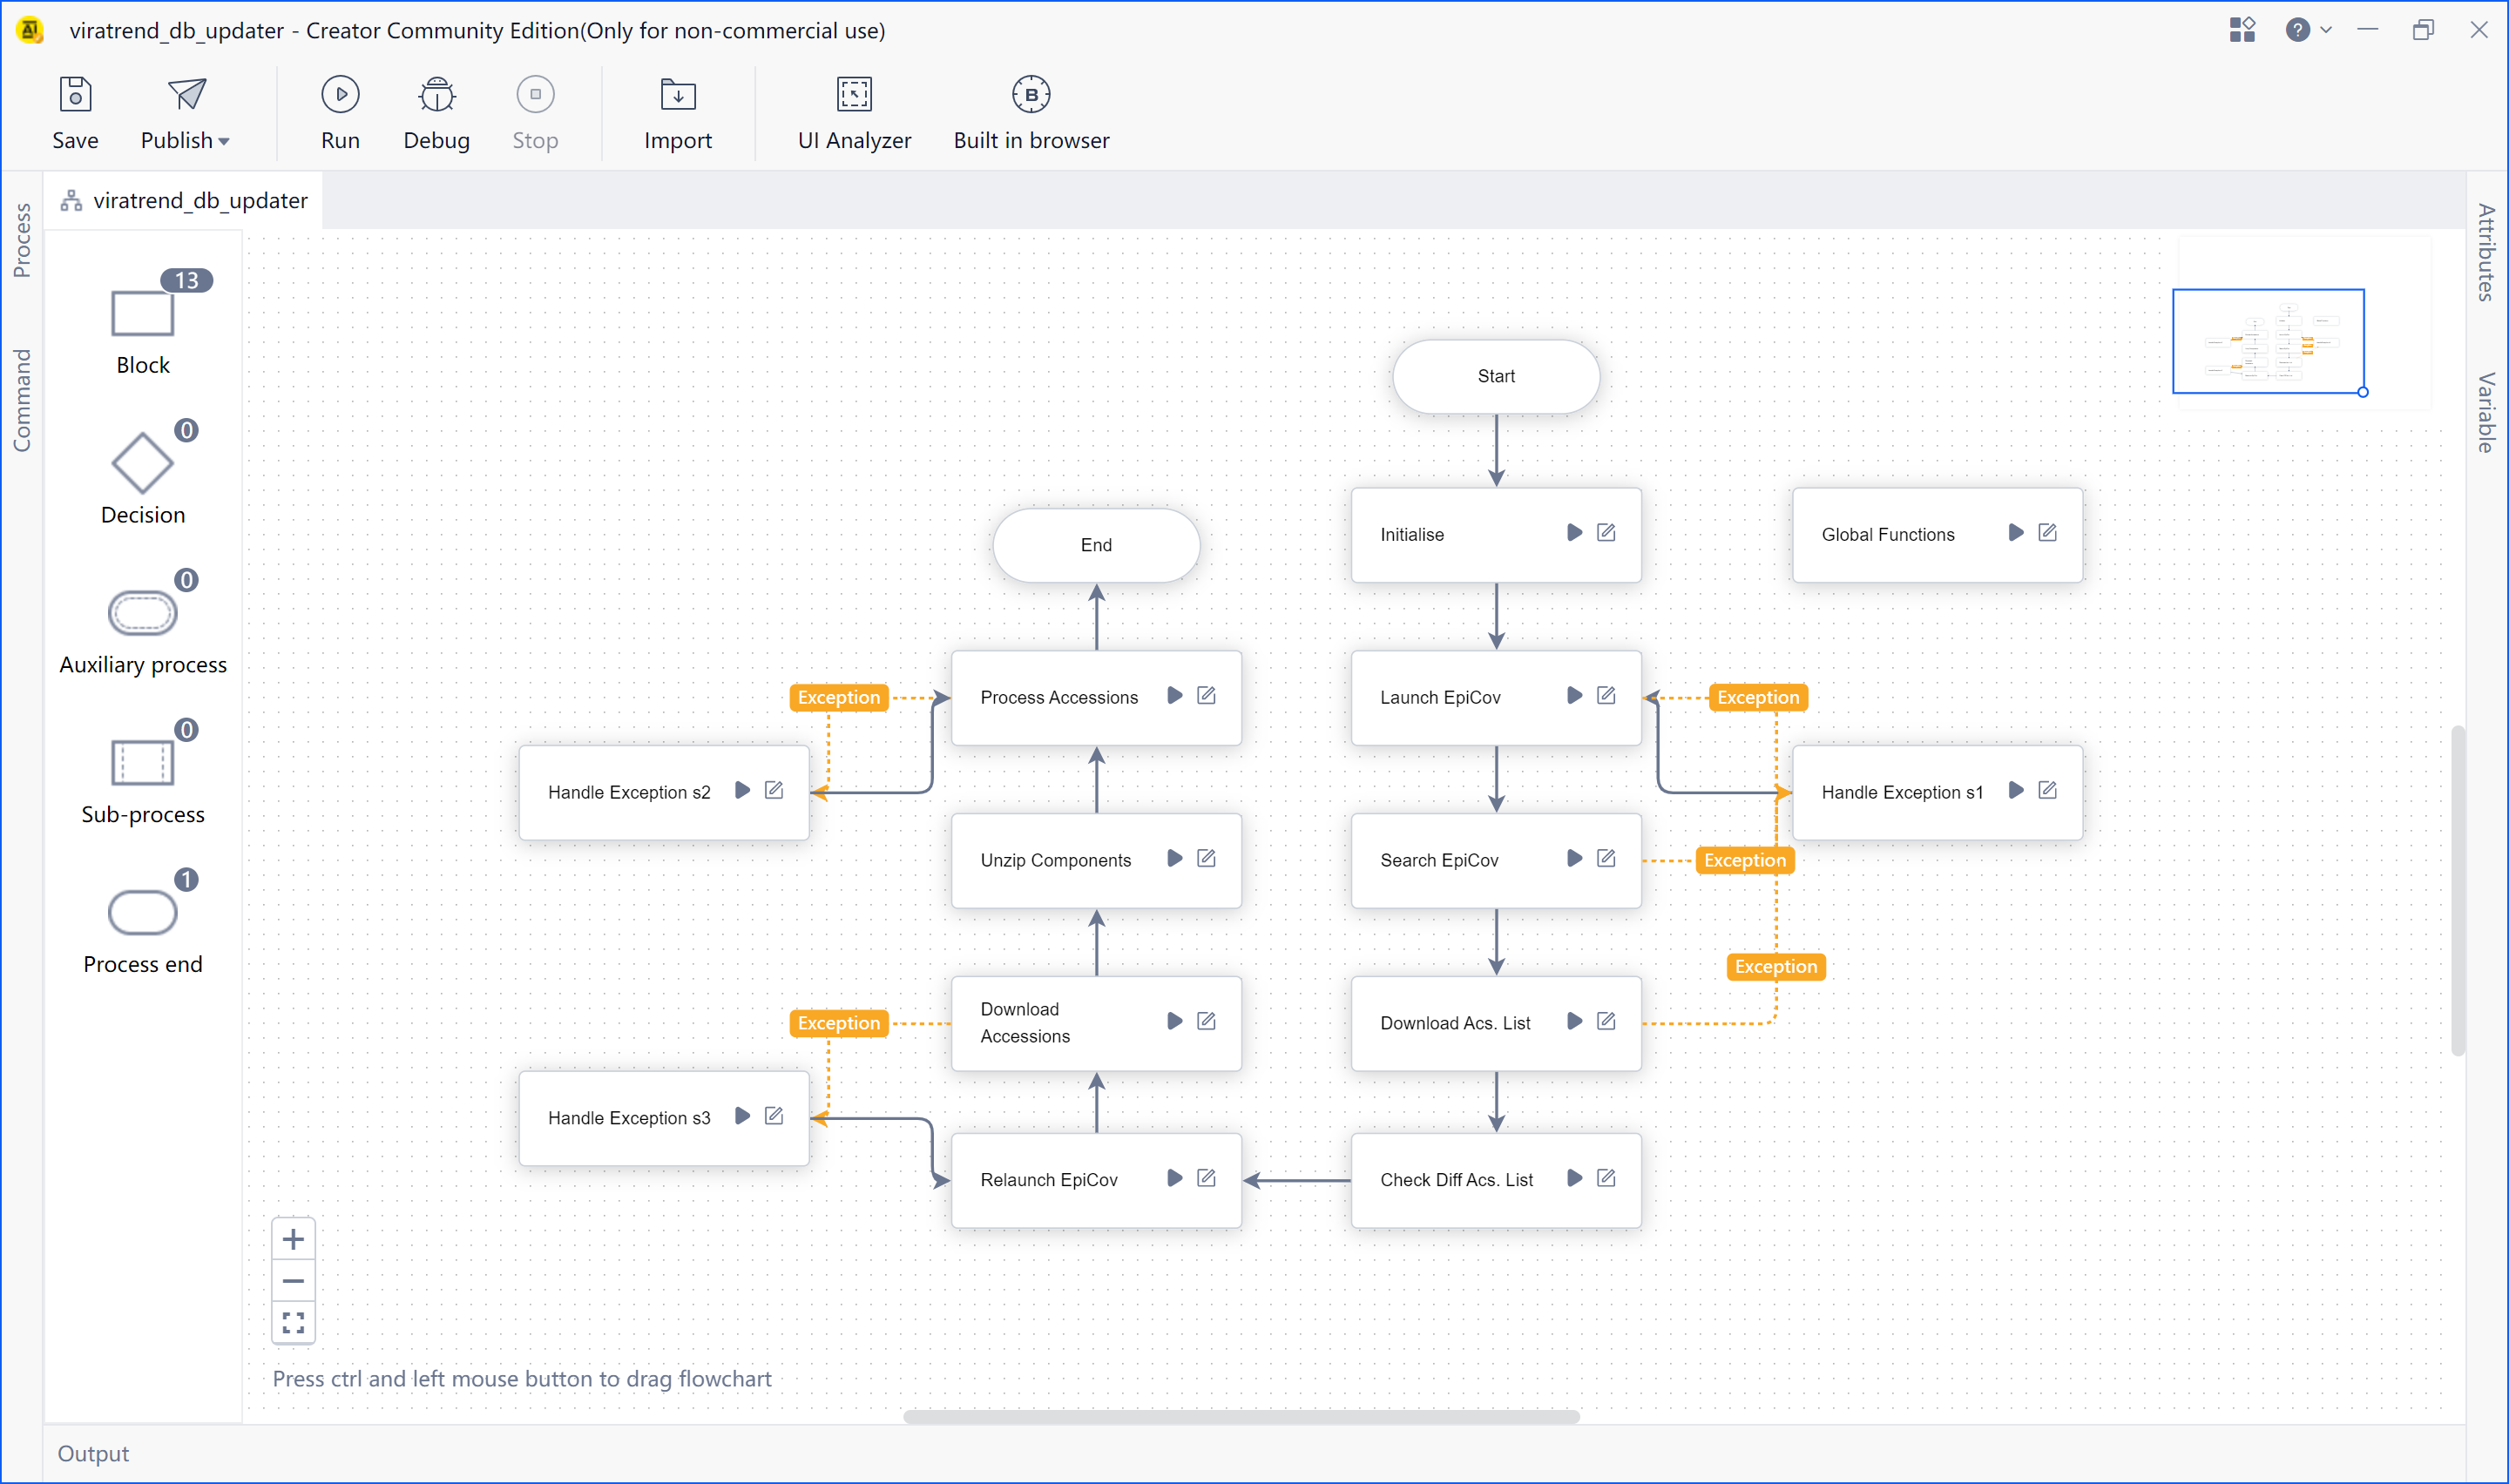This screenshot has height=1484, width=2509.
Task: Expand the Publish dropdown arrow
Action: pos(224,141)
